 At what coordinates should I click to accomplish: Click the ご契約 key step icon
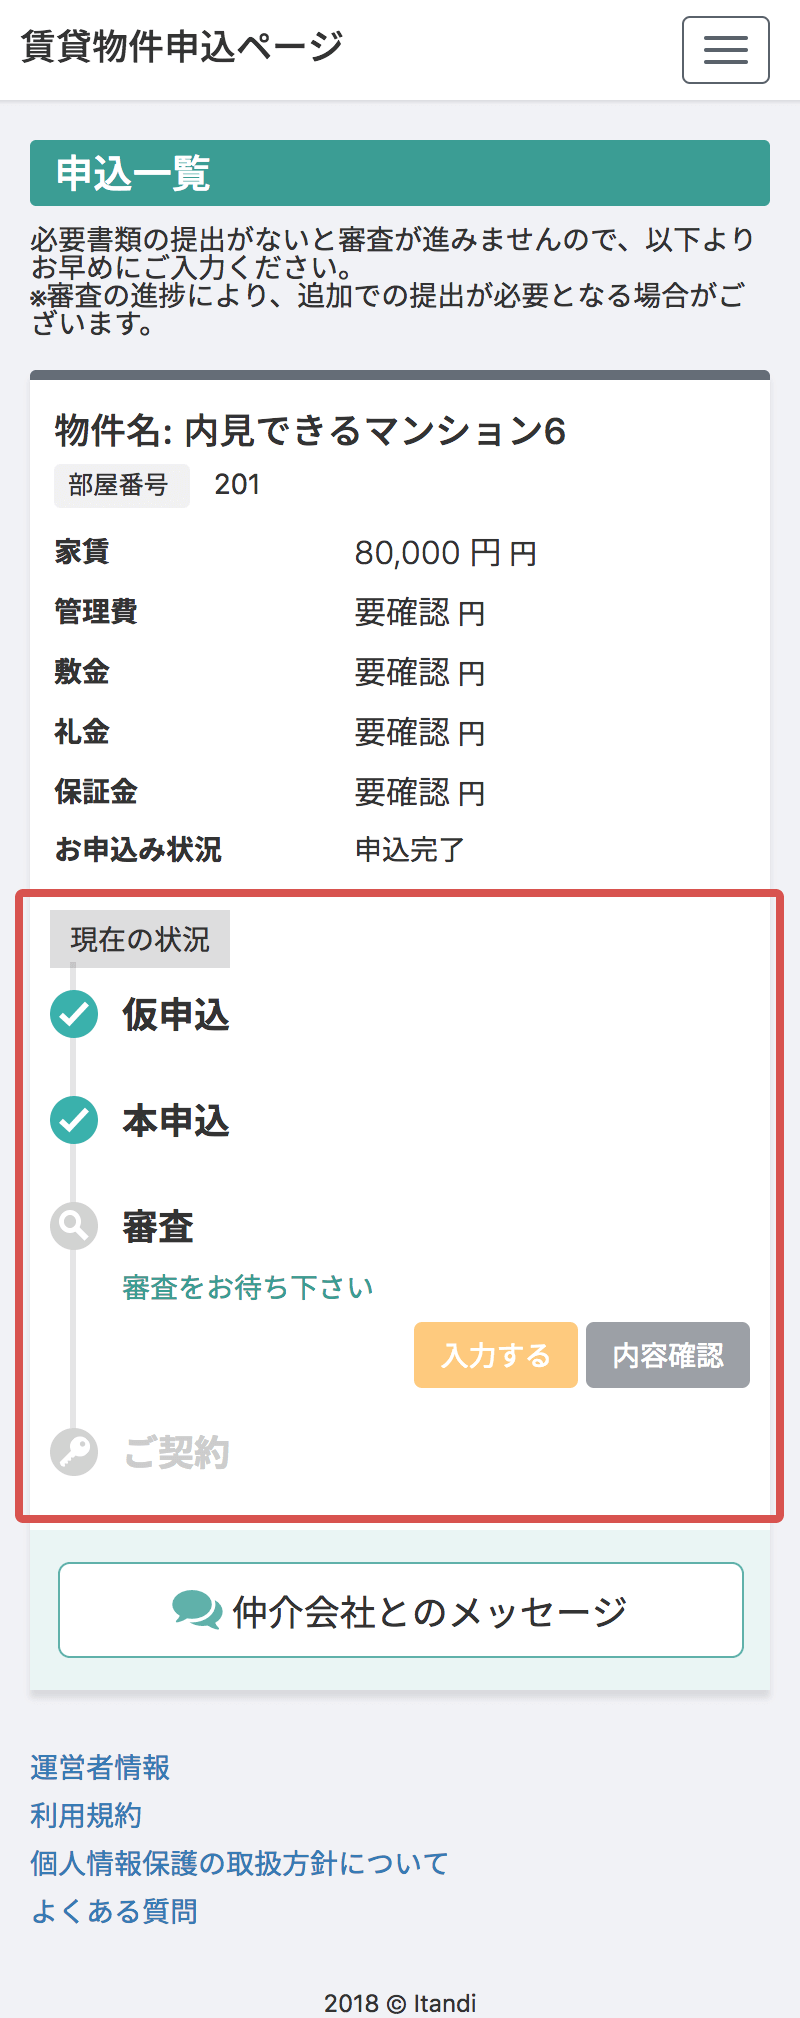74,1452
